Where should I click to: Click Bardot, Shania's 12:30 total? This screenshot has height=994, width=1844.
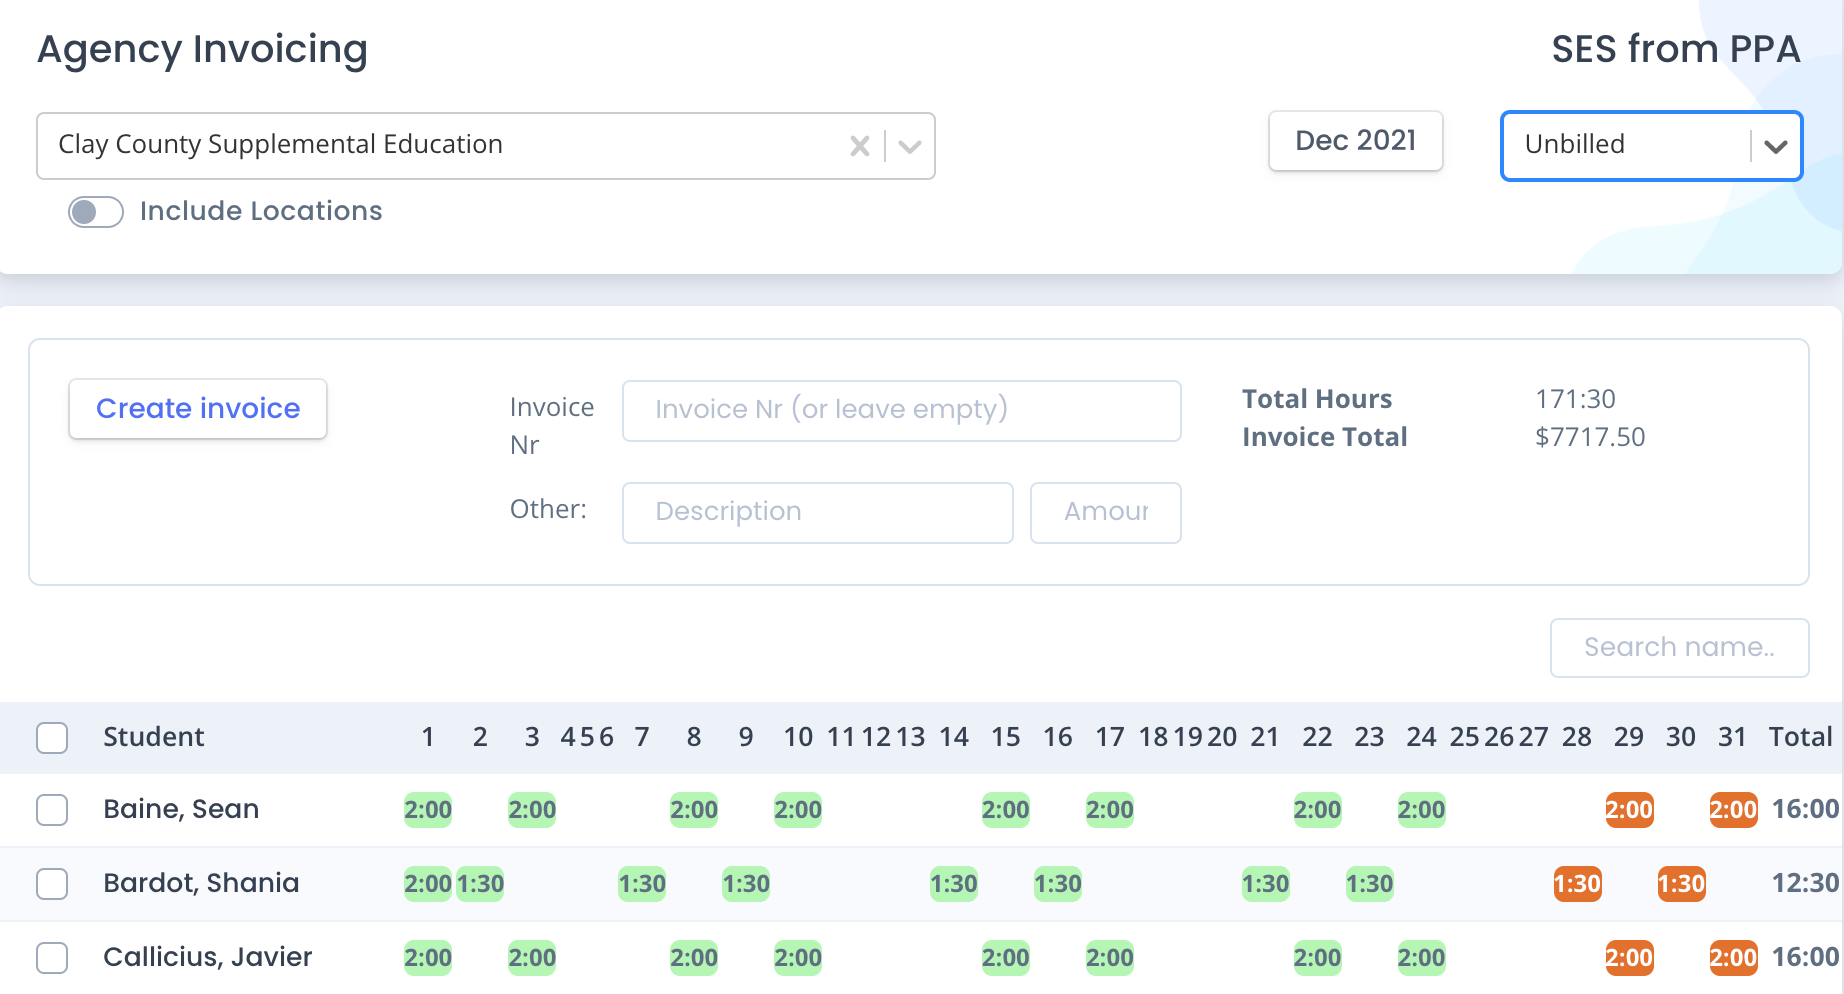(1805, 884)
